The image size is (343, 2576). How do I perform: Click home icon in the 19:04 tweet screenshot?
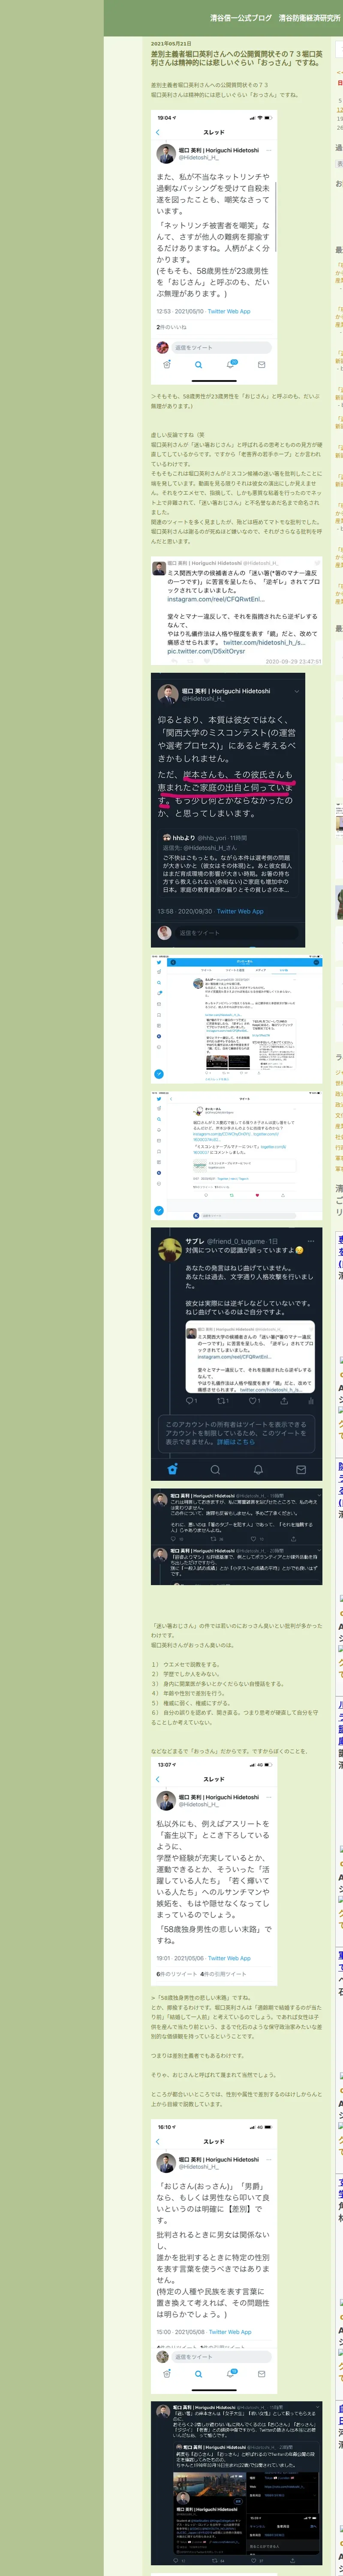167,365
